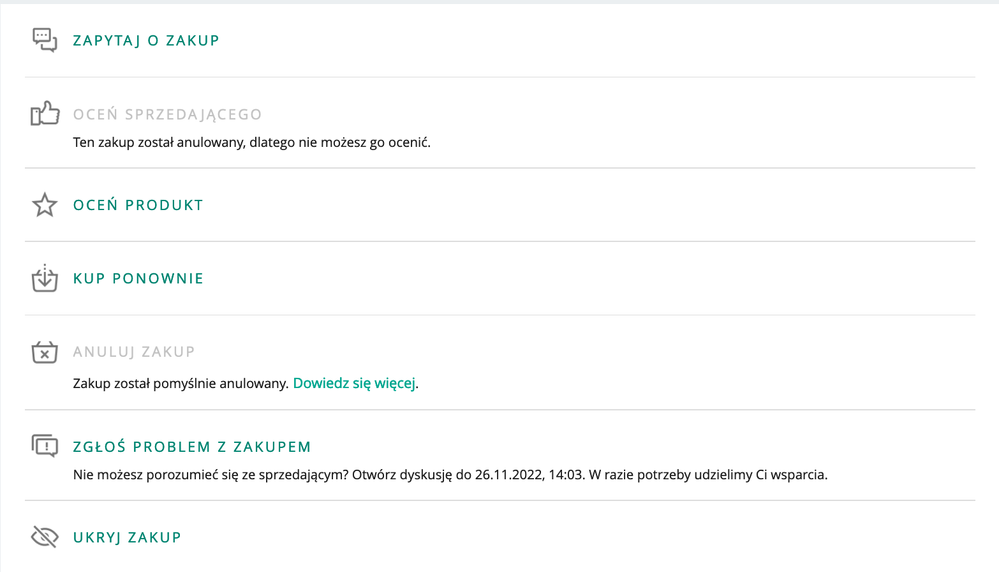Select the greyed-out Oceń sprzedającego heading
The image size is (999, 572).
168,115
